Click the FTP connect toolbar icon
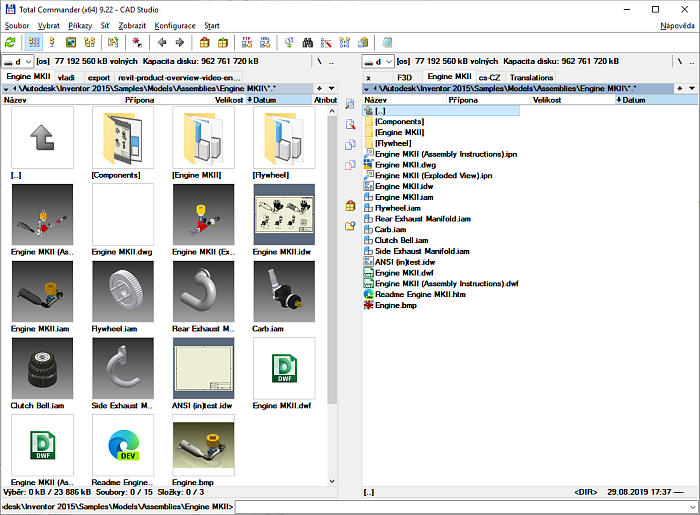The height and width of the screenshot is (515, 700). pos(247,42)
